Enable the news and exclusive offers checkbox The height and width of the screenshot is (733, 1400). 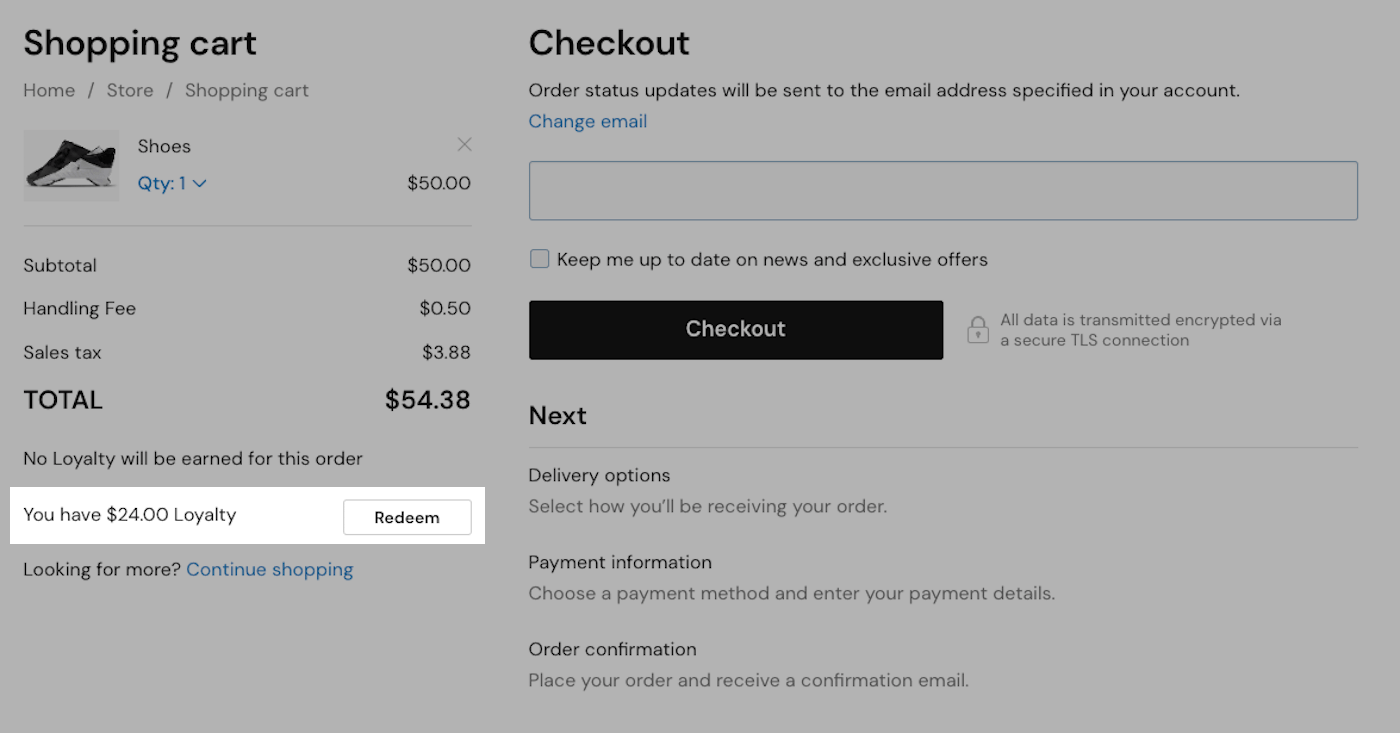(539, 258)
